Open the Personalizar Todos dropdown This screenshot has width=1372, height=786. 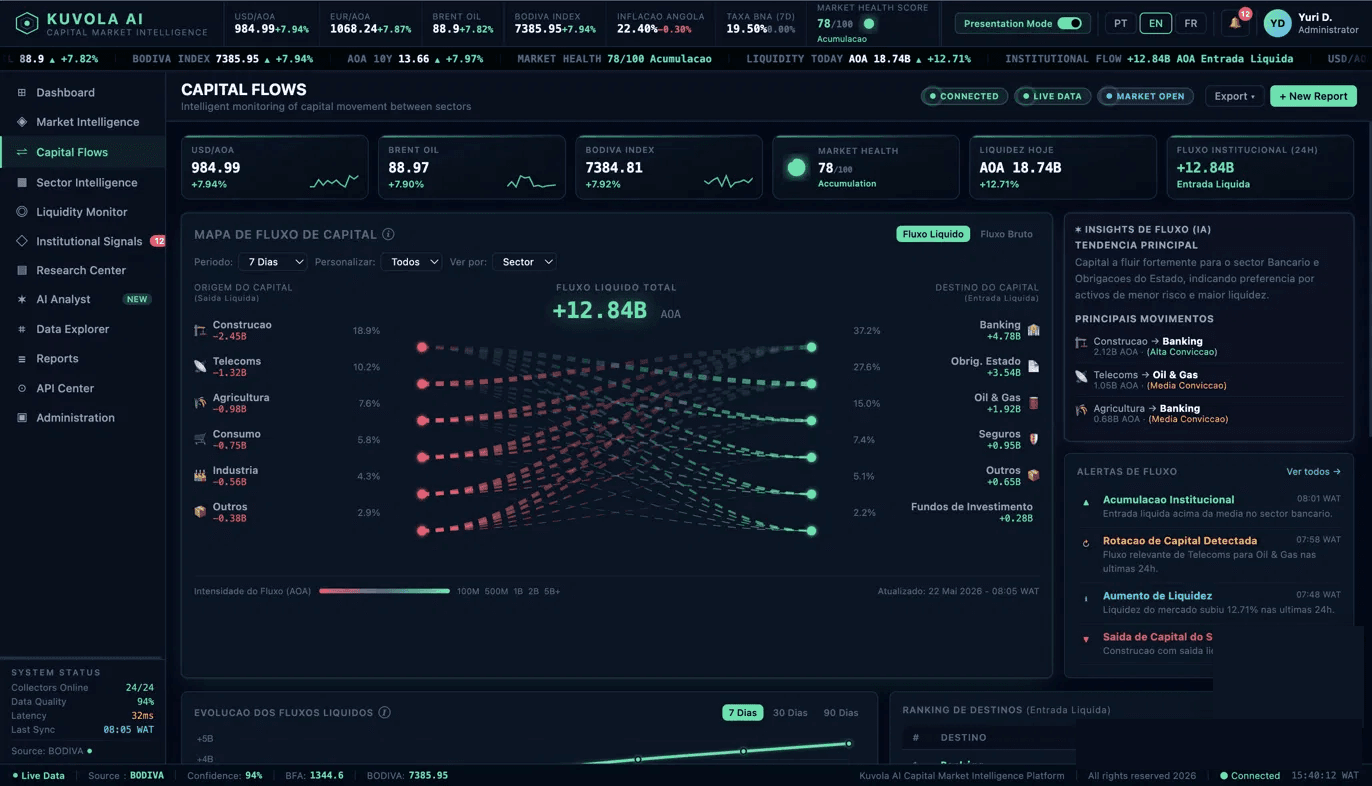pos(411,262)
